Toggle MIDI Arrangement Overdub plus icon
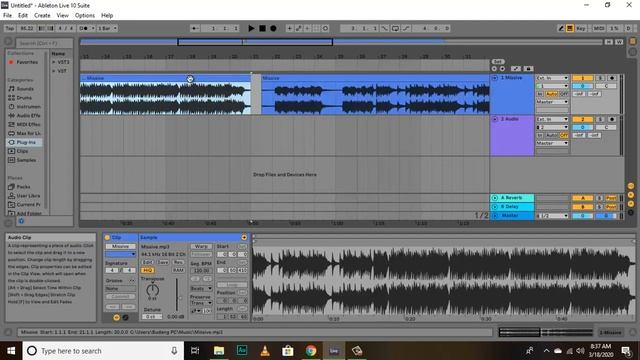640x360 pixels. (x=289, y=28)
